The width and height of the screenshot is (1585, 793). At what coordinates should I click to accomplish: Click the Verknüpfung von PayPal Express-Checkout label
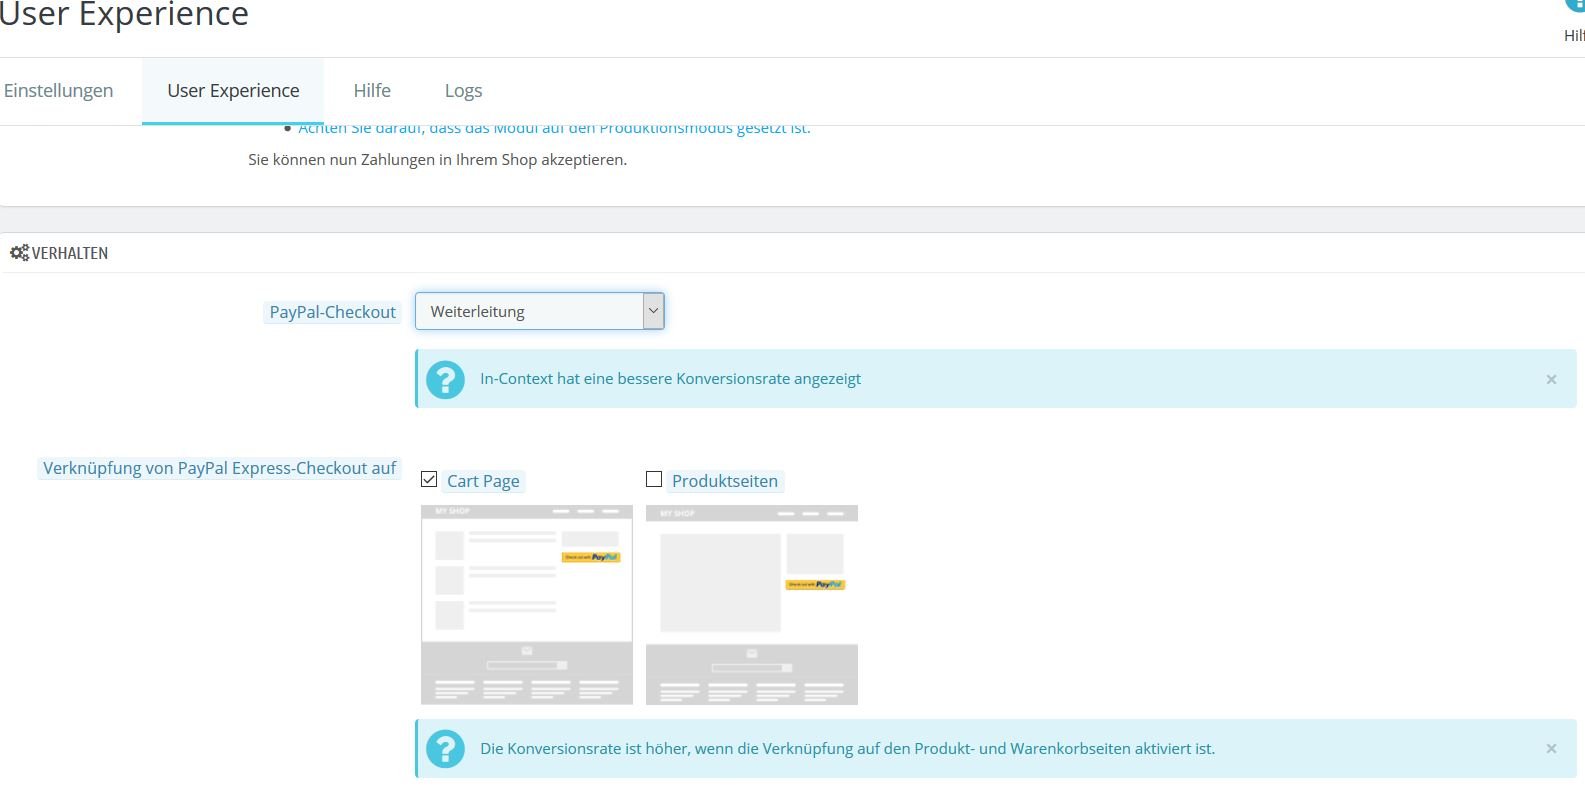pyautogui.click(x=219, y=468)
